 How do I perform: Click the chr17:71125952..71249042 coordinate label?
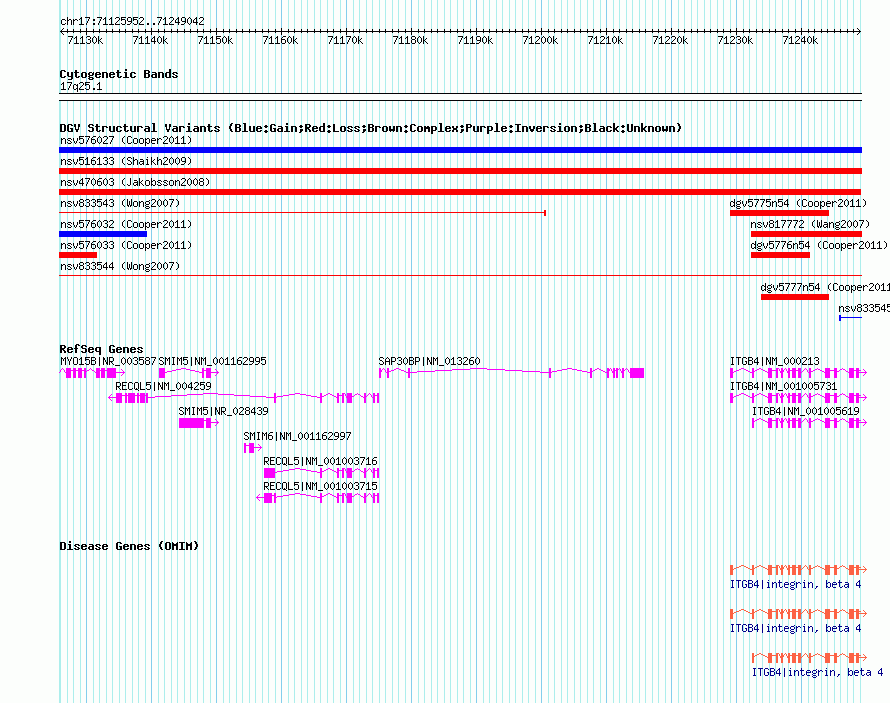tap(132, 21)
